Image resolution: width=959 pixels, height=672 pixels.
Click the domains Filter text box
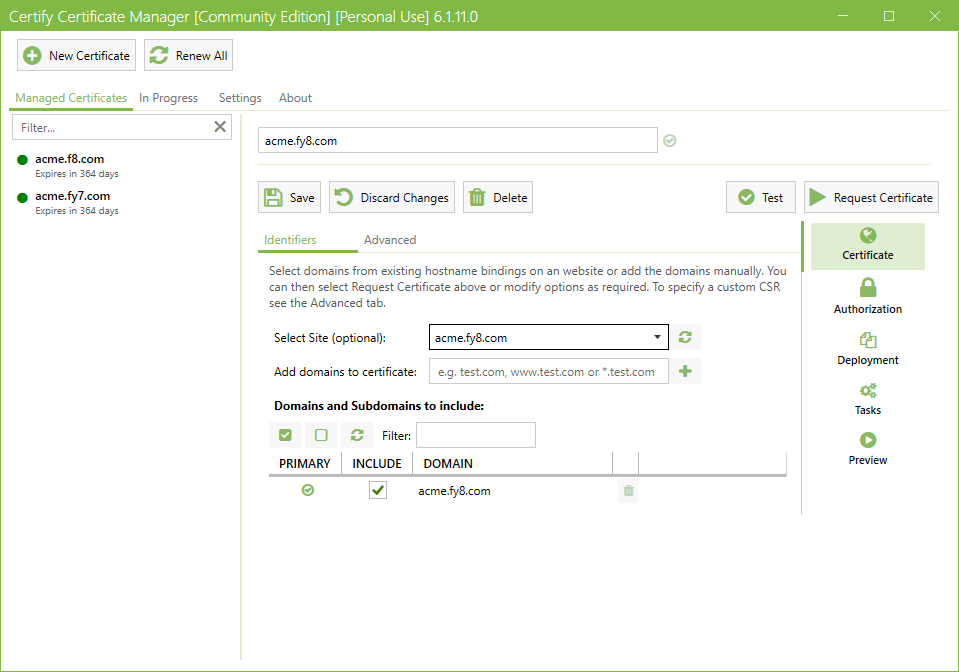(476, 435)
